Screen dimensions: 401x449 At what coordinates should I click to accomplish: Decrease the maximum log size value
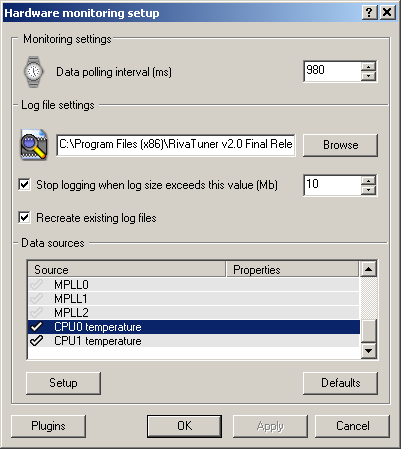[368, 190]
